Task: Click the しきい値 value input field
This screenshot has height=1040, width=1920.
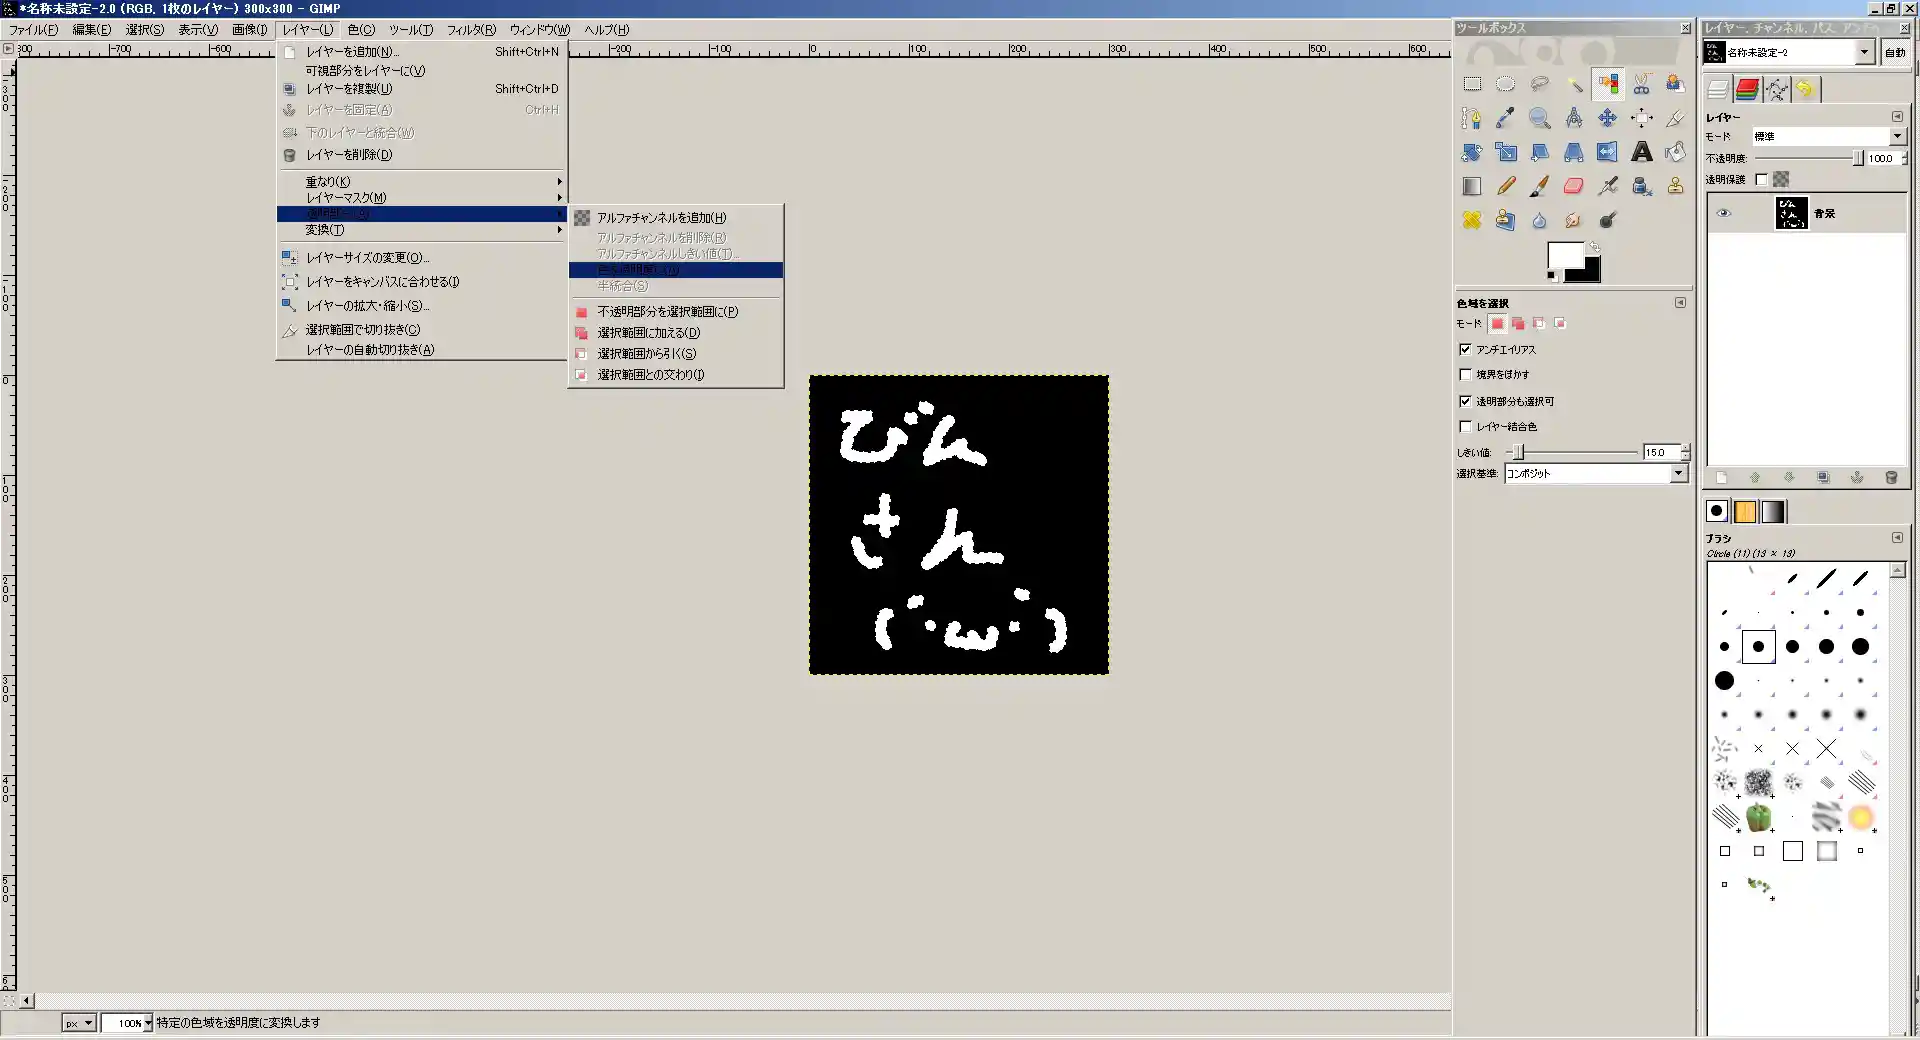Action: point(1660,453)
